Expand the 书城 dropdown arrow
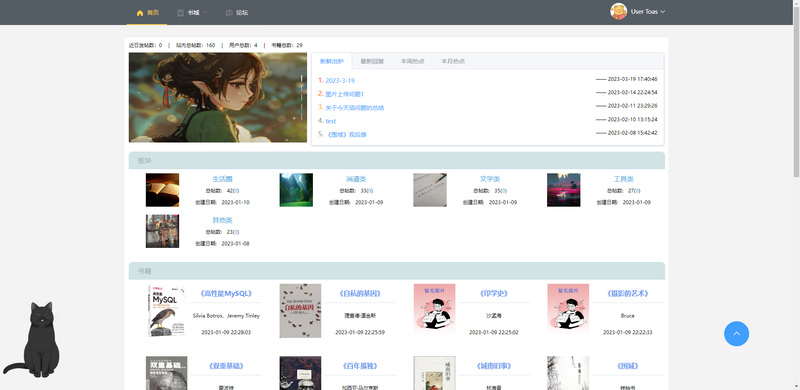The image size is (800, 390). 205,13
